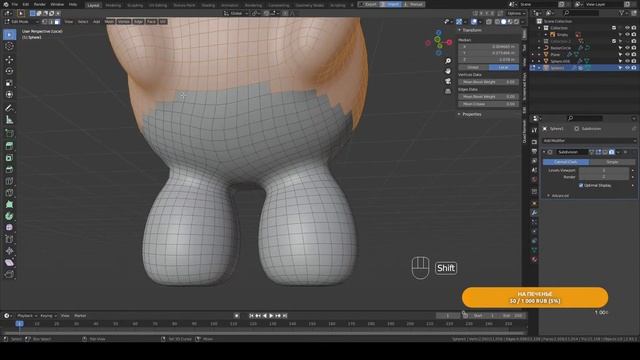Select the Extrude Region tool
640x360 pixels.
pos(9,146)
